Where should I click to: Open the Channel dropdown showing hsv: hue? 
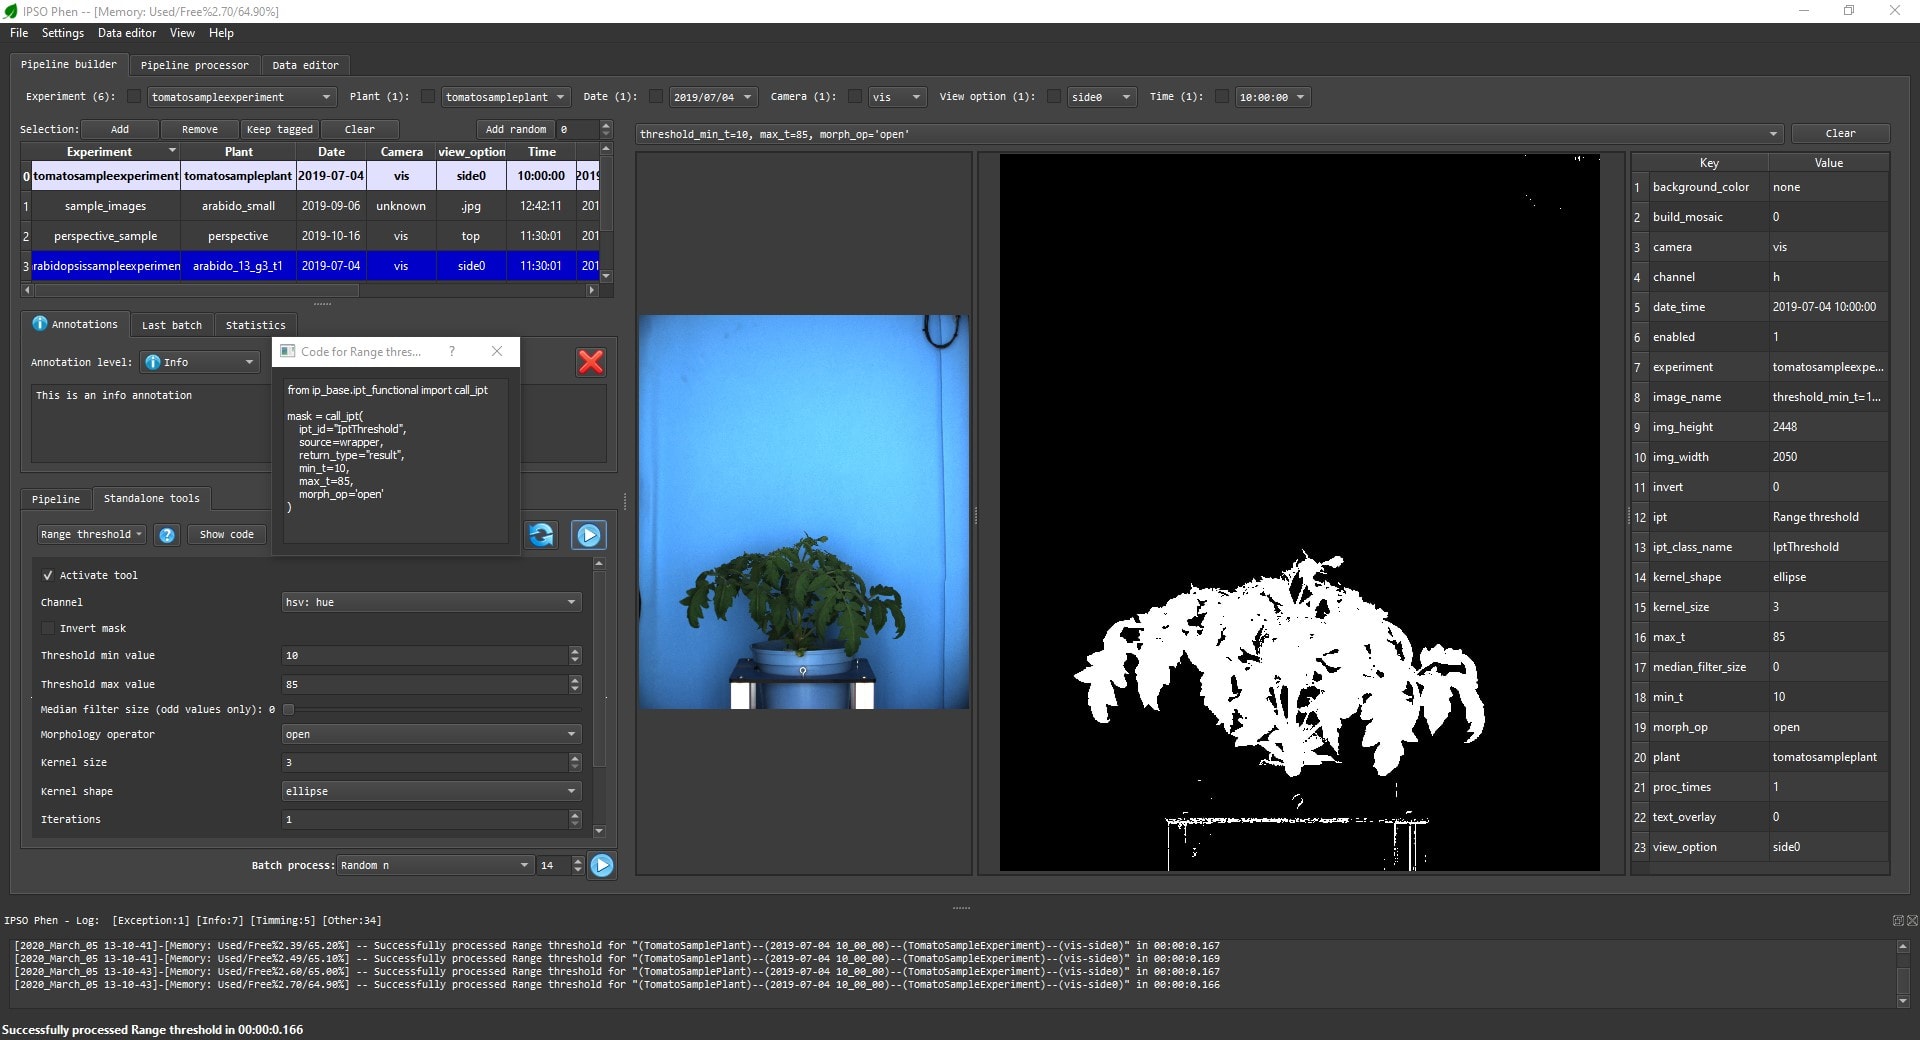click(430, 602)
